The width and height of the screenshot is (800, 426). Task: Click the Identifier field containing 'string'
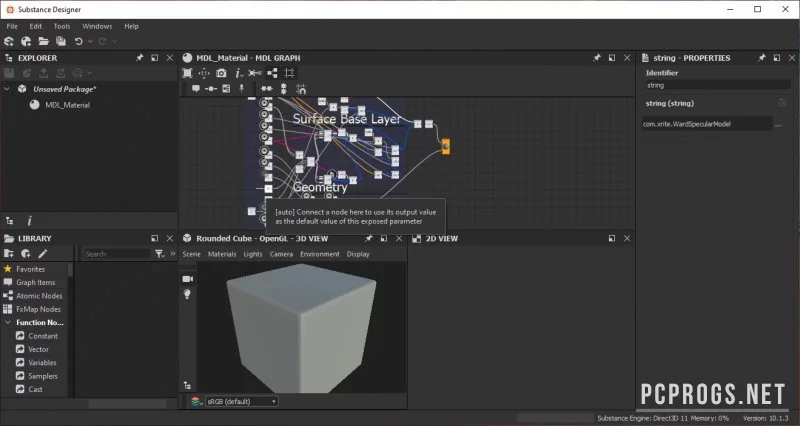click(x=717, y=85)
